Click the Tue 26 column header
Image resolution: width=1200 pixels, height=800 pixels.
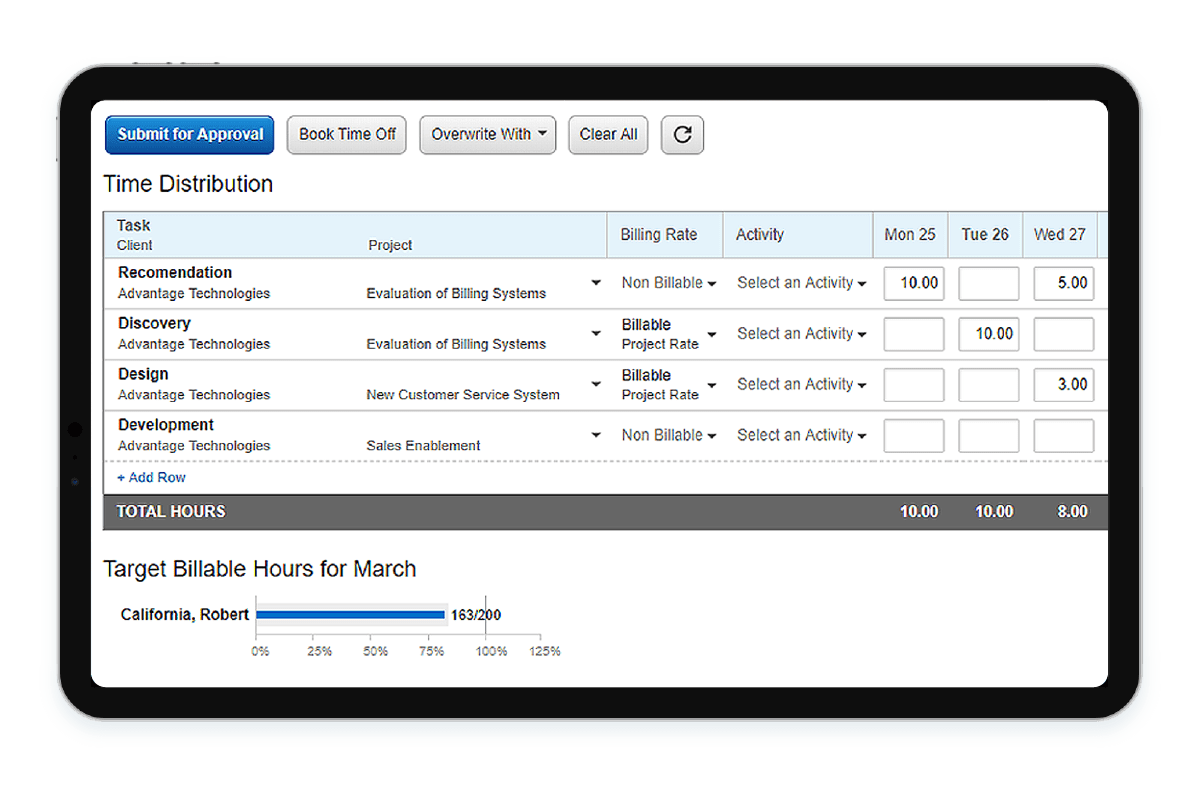pyautogui.click(x=985, y=235)
